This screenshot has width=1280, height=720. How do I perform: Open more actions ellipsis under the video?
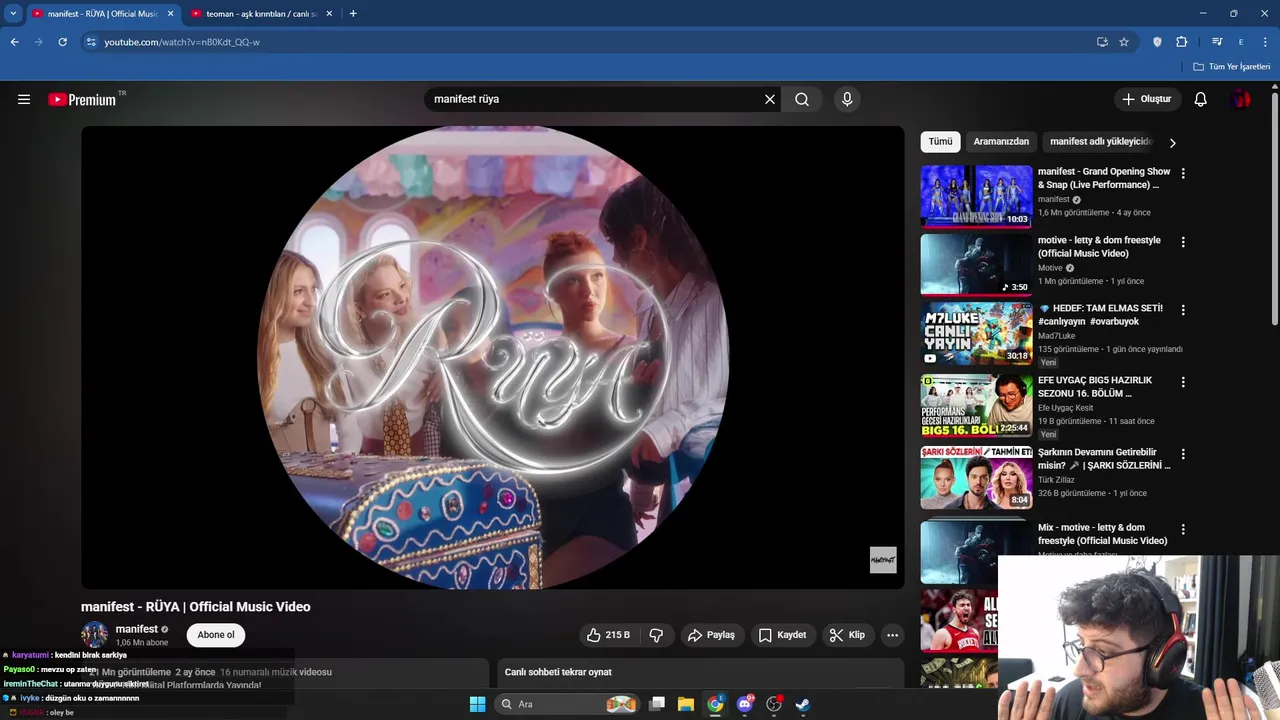pos(892,635)
